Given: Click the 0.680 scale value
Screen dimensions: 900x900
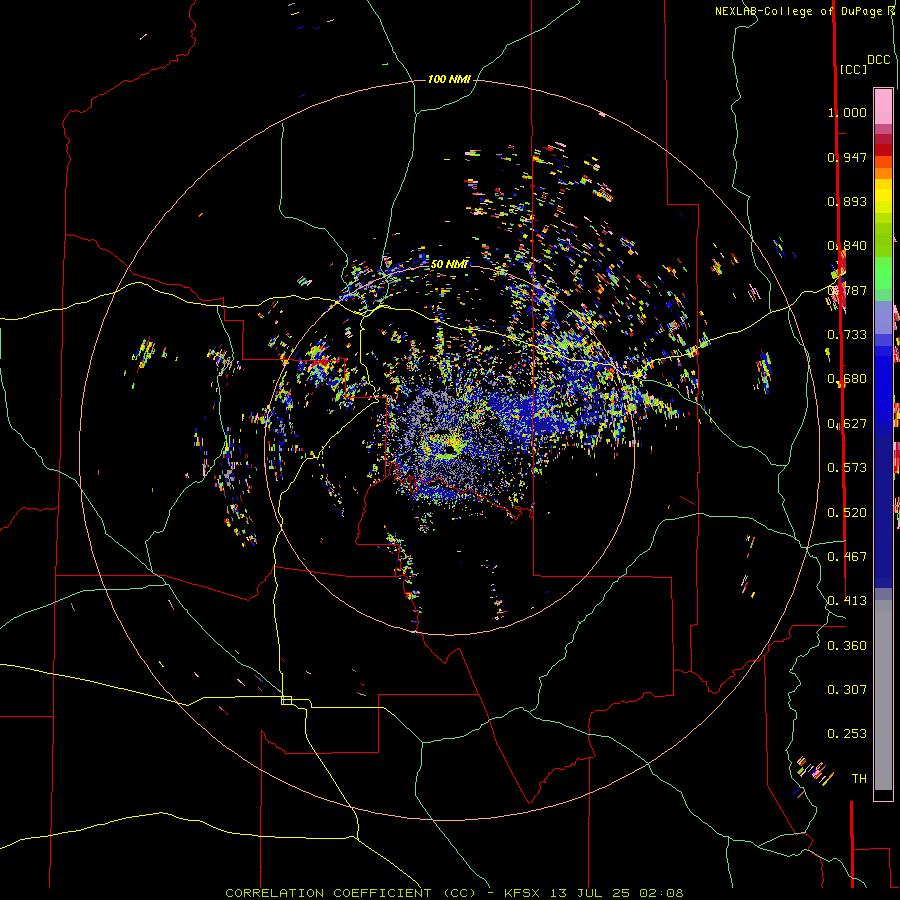Looking at the screenshot, I should tap(847, 379).
